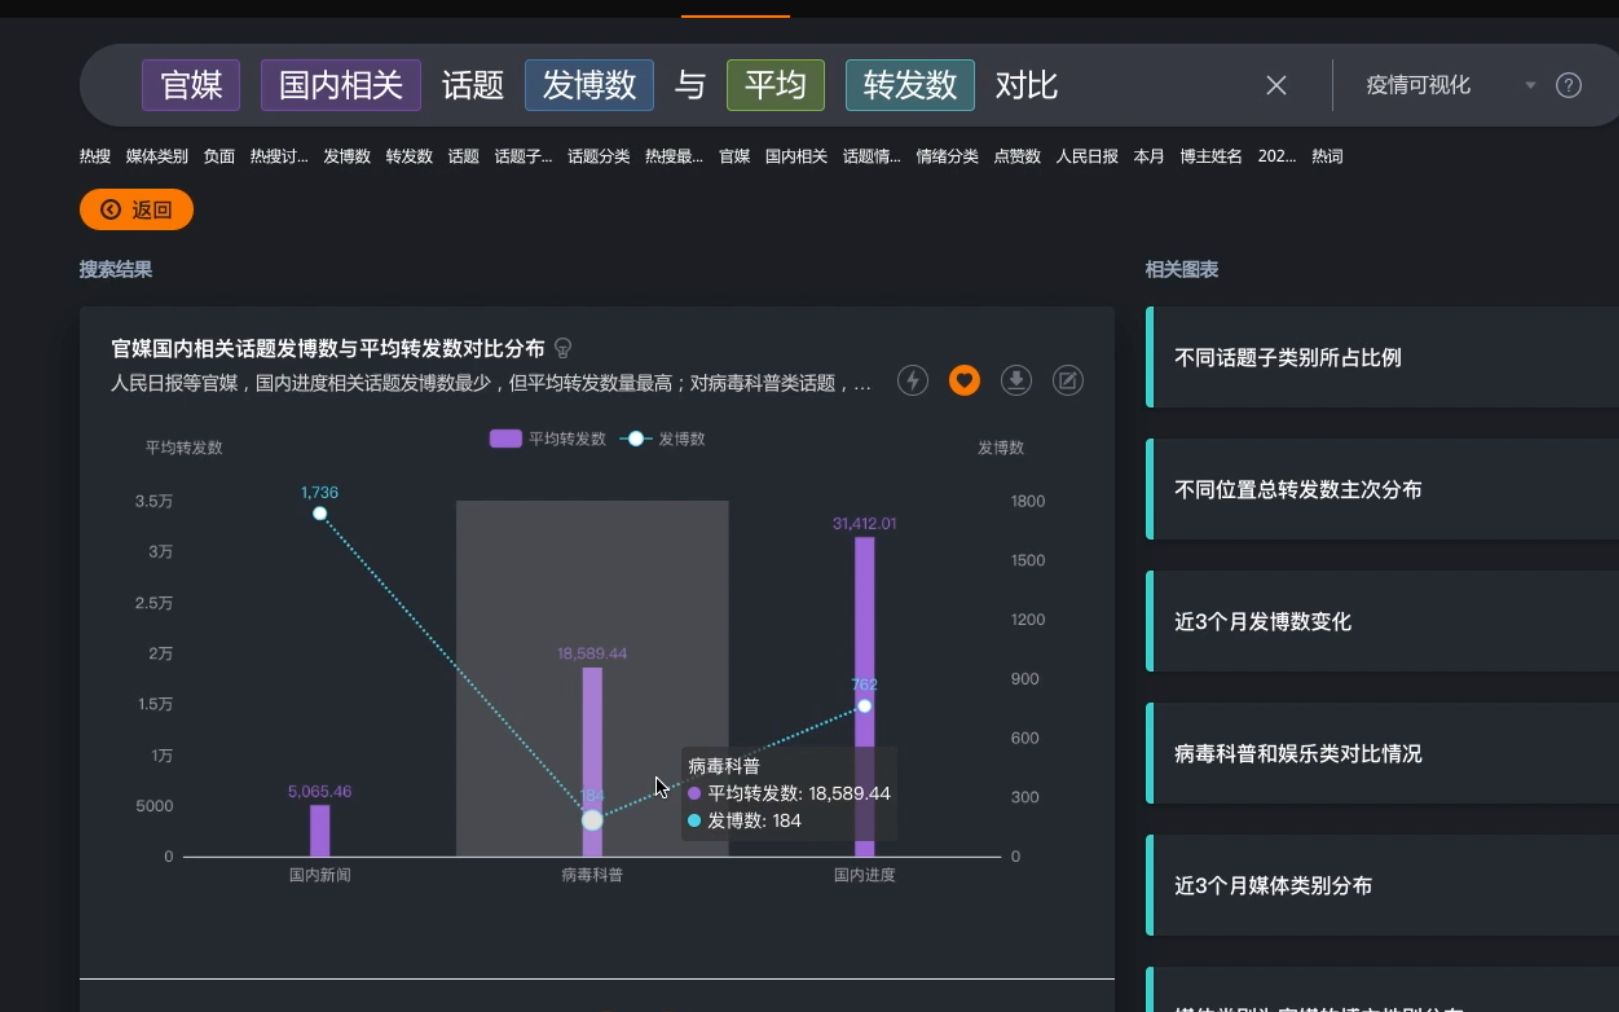The width and height of the screenshot is (1619, 1012).
Task: Select the 平均 search token
Action: coord(775,85)
